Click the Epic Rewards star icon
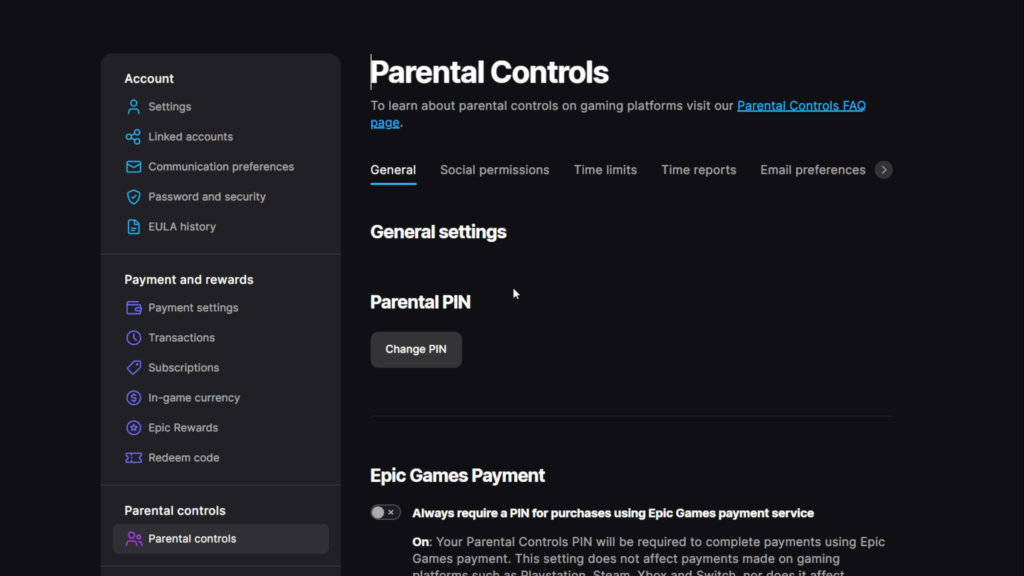 [x=133, y=428]
